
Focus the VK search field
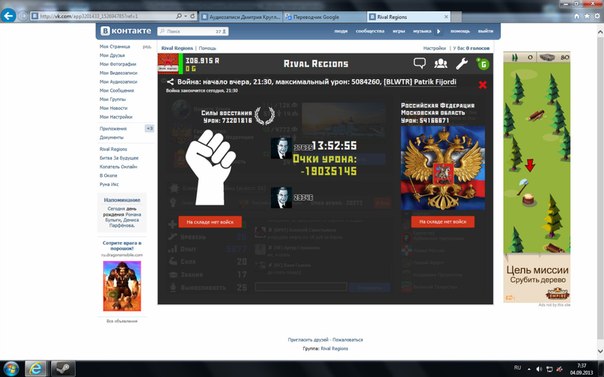pos(193,31)
